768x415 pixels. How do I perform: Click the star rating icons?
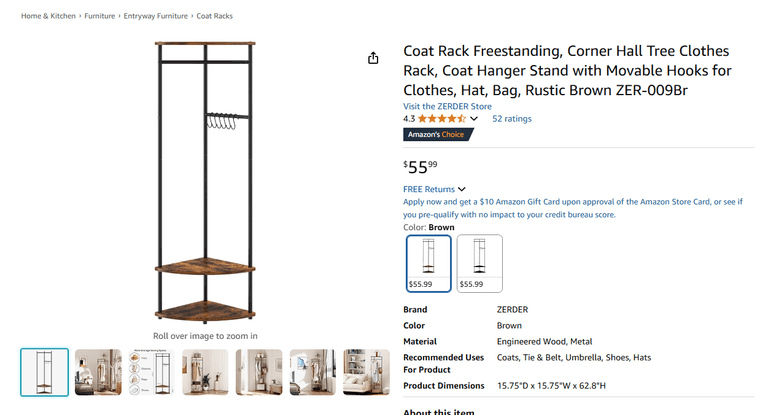(441, 119)
